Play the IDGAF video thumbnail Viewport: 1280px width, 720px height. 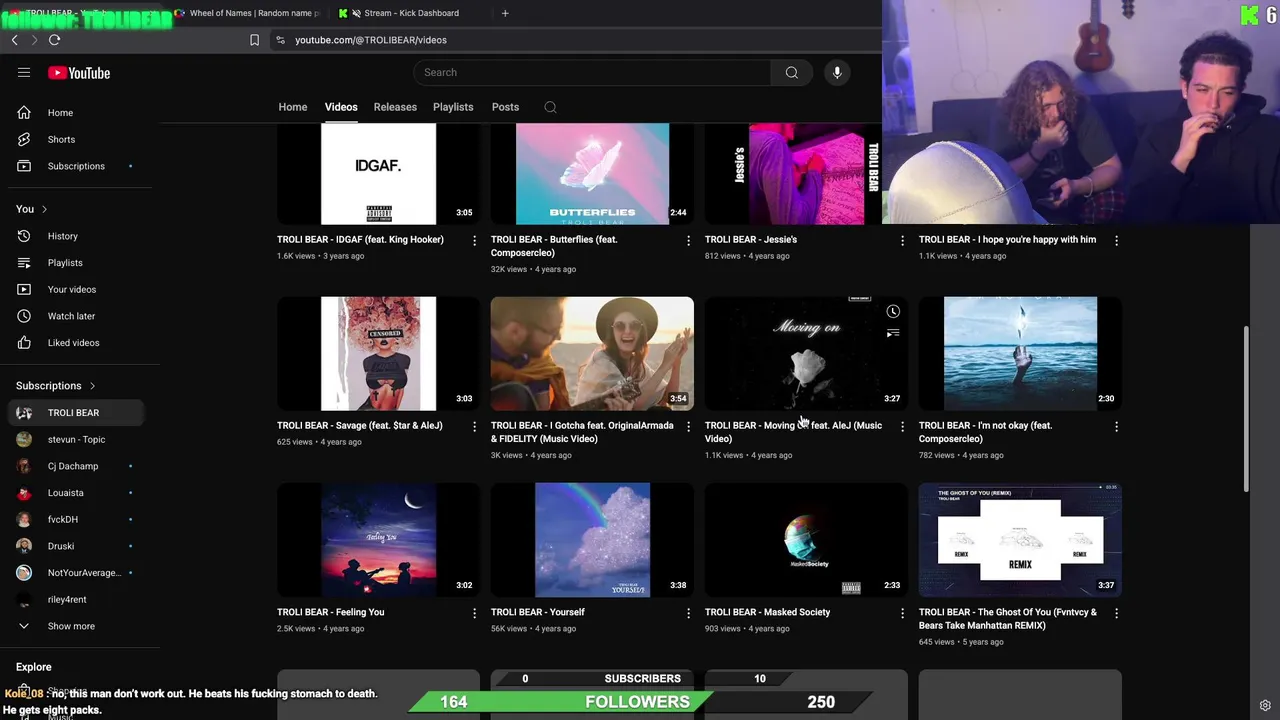pyautogui.click(x=378, y=174)
